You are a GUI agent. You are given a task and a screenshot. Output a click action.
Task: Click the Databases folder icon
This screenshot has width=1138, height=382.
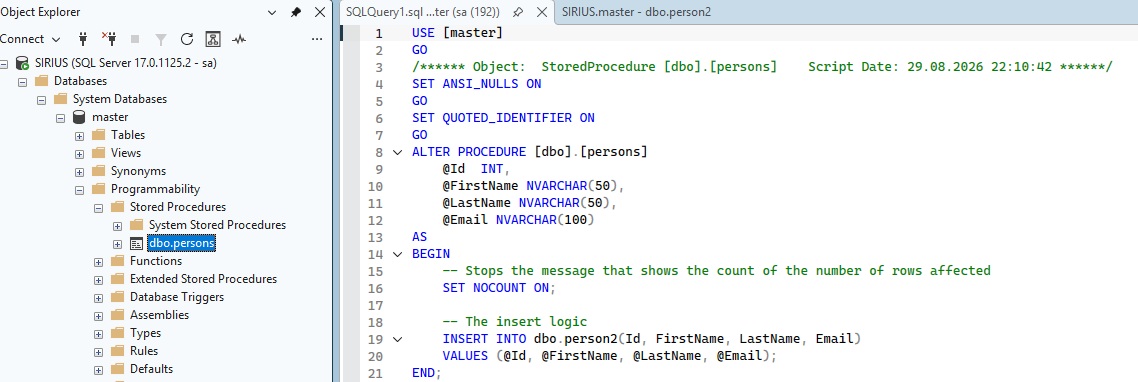(x=41, y=81)
